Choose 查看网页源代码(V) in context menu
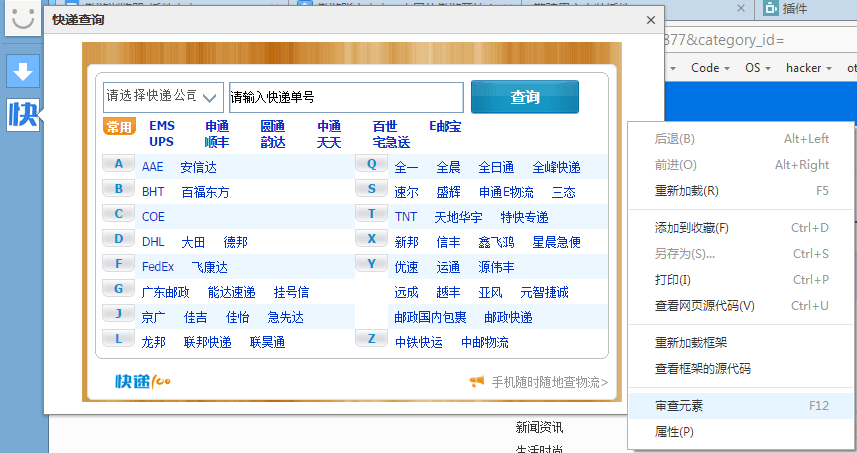This screenshot has height=453, width=857. 741,306
